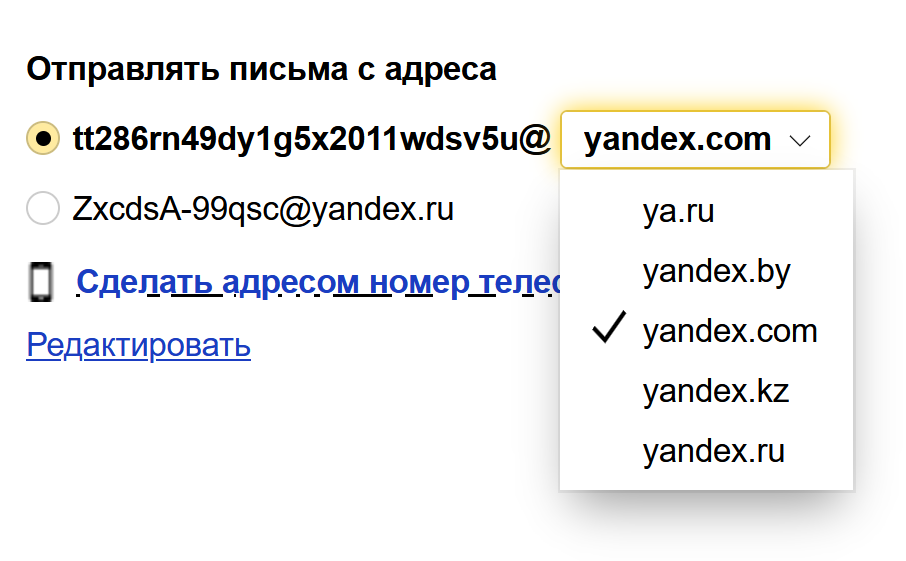Click the "Отправлять письма с адреса" heading
Image resolution: width=906 pixels, height=561 pixels.
pos(261,69)
